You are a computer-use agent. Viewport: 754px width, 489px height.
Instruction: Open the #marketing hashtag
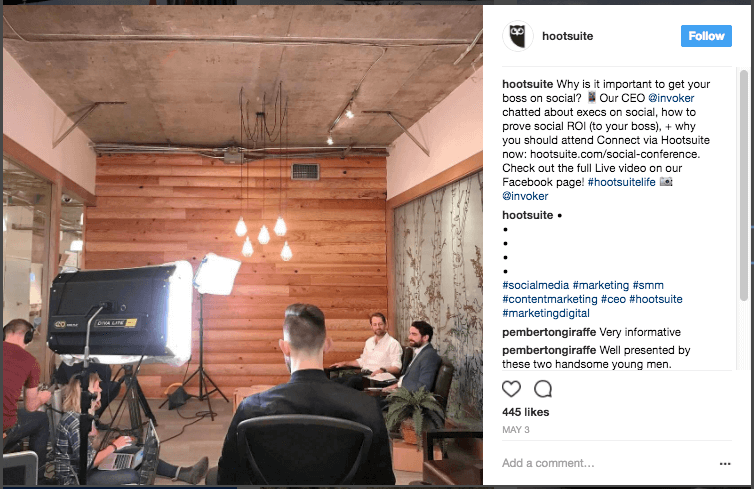click(x=601, y=285)
